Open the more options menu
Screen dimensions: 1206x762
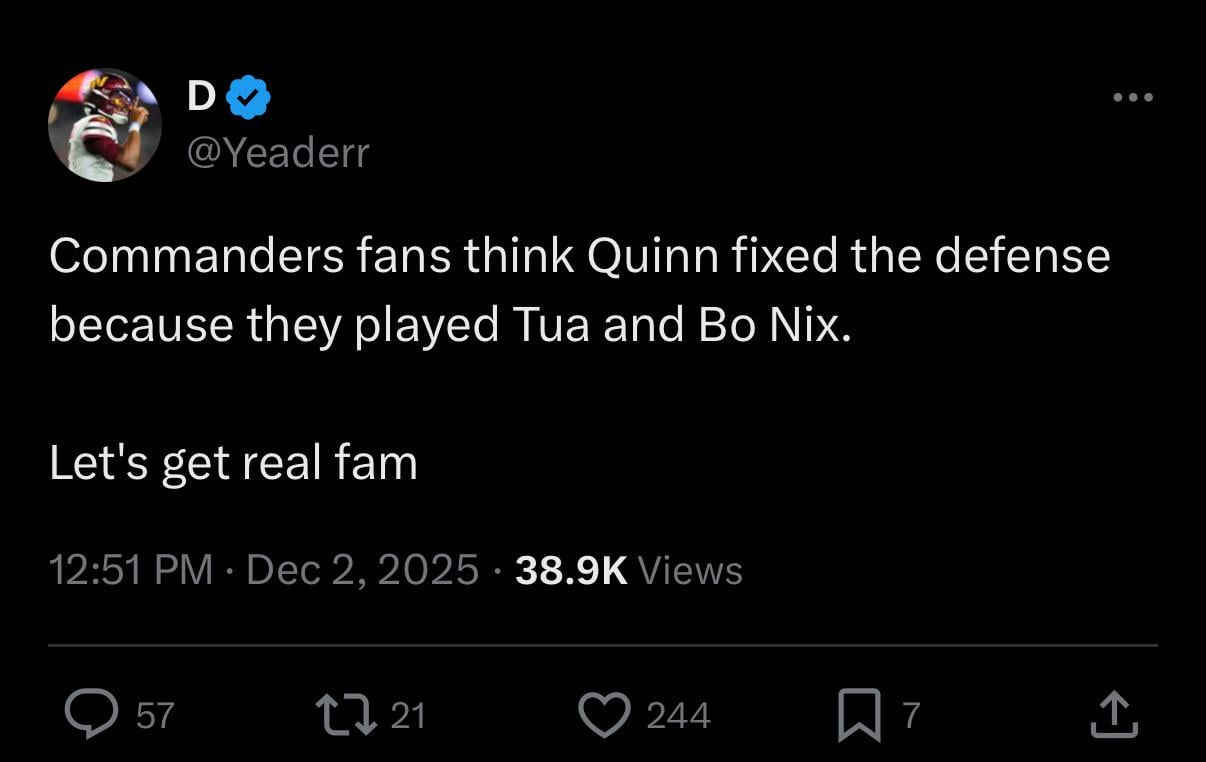[1133, 97]
